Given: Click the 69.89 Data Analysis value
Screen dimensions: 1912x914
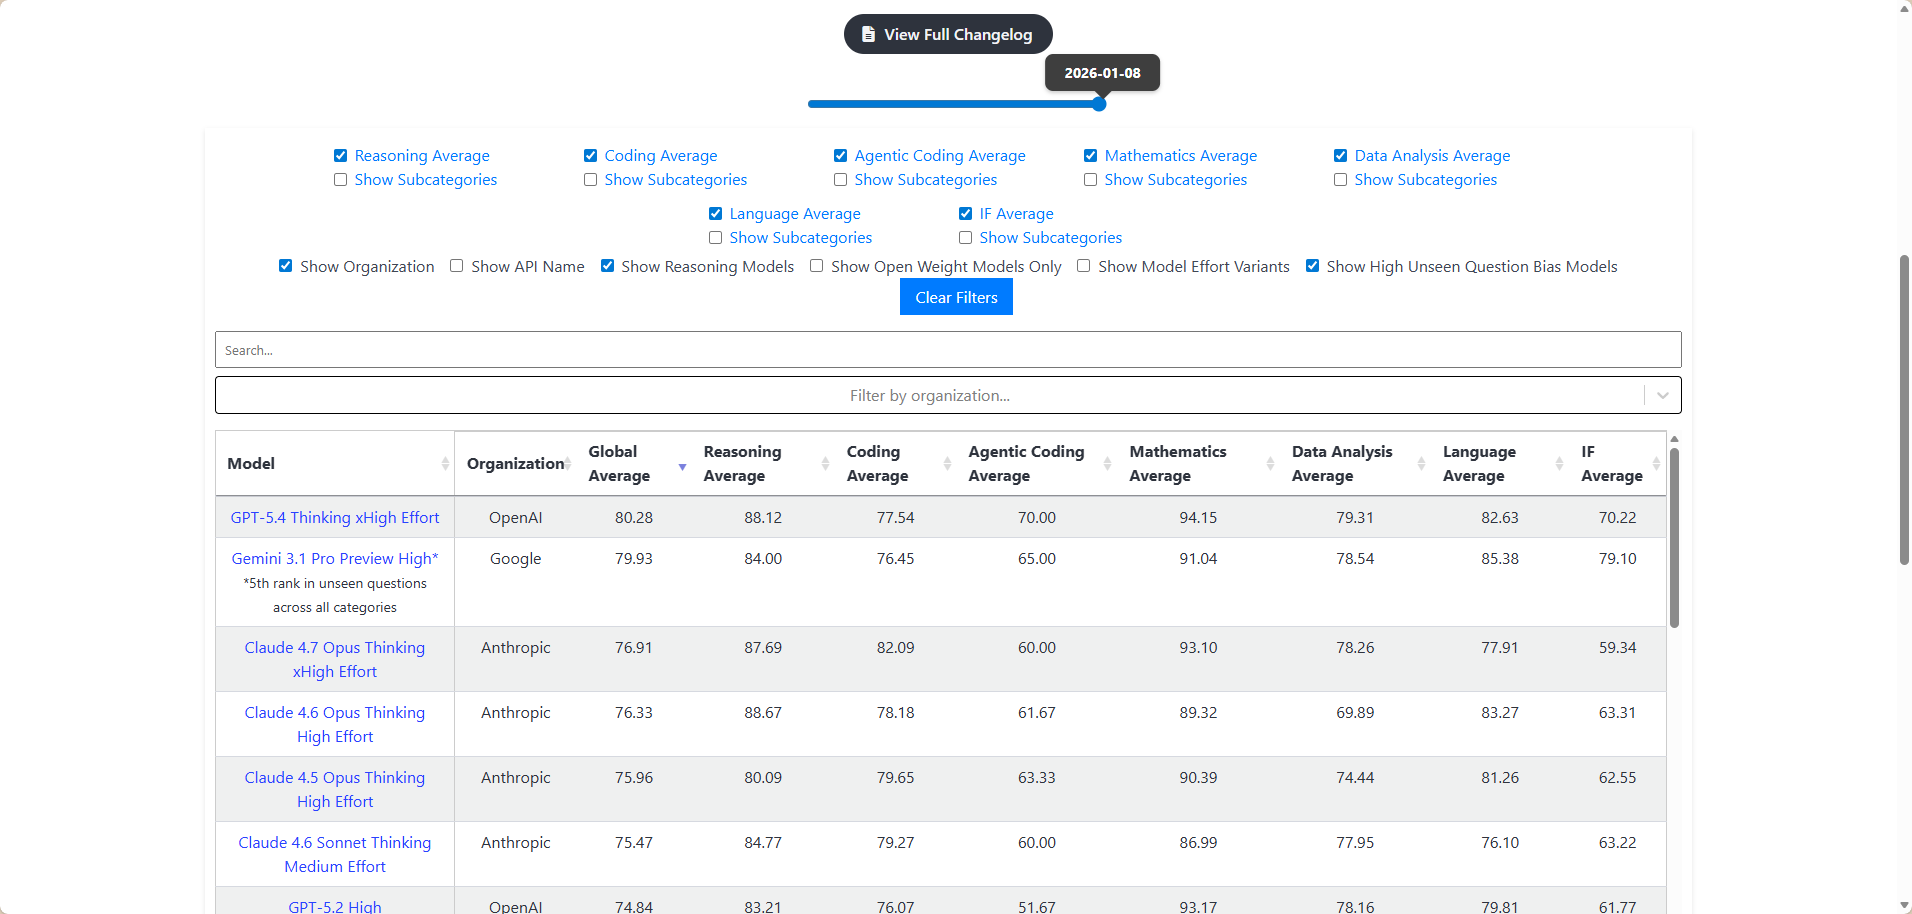Looking at the screenshot, I should tap(1355, 713).
